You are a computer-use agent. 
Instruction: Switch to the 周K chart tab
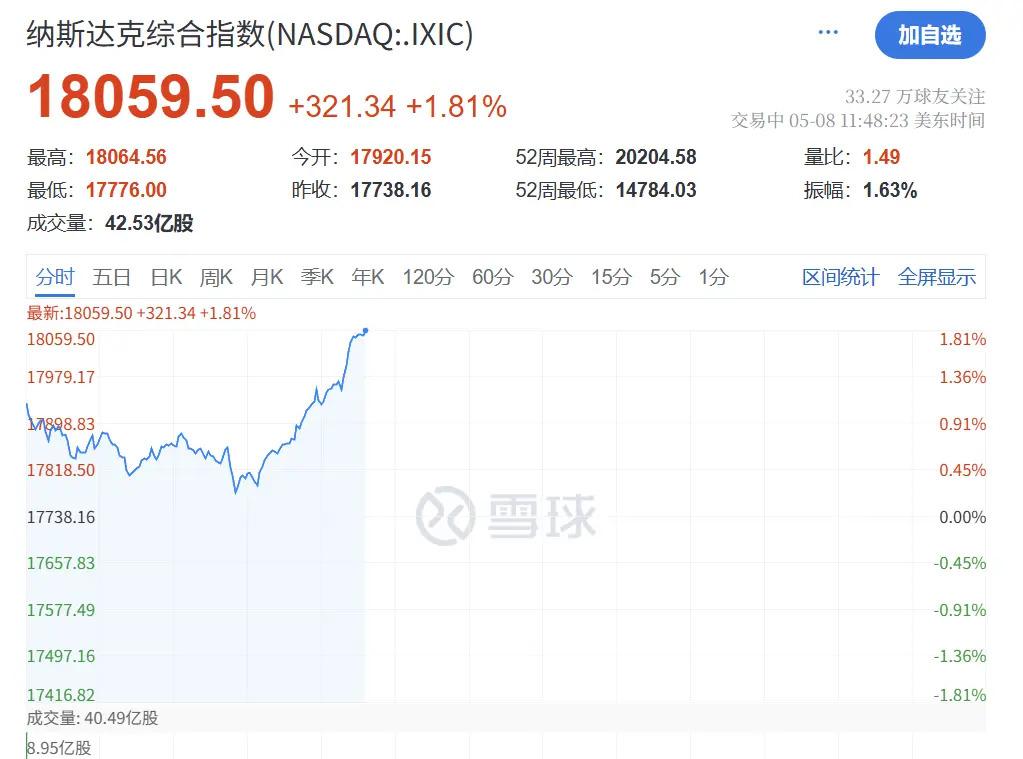pos(216,277)
